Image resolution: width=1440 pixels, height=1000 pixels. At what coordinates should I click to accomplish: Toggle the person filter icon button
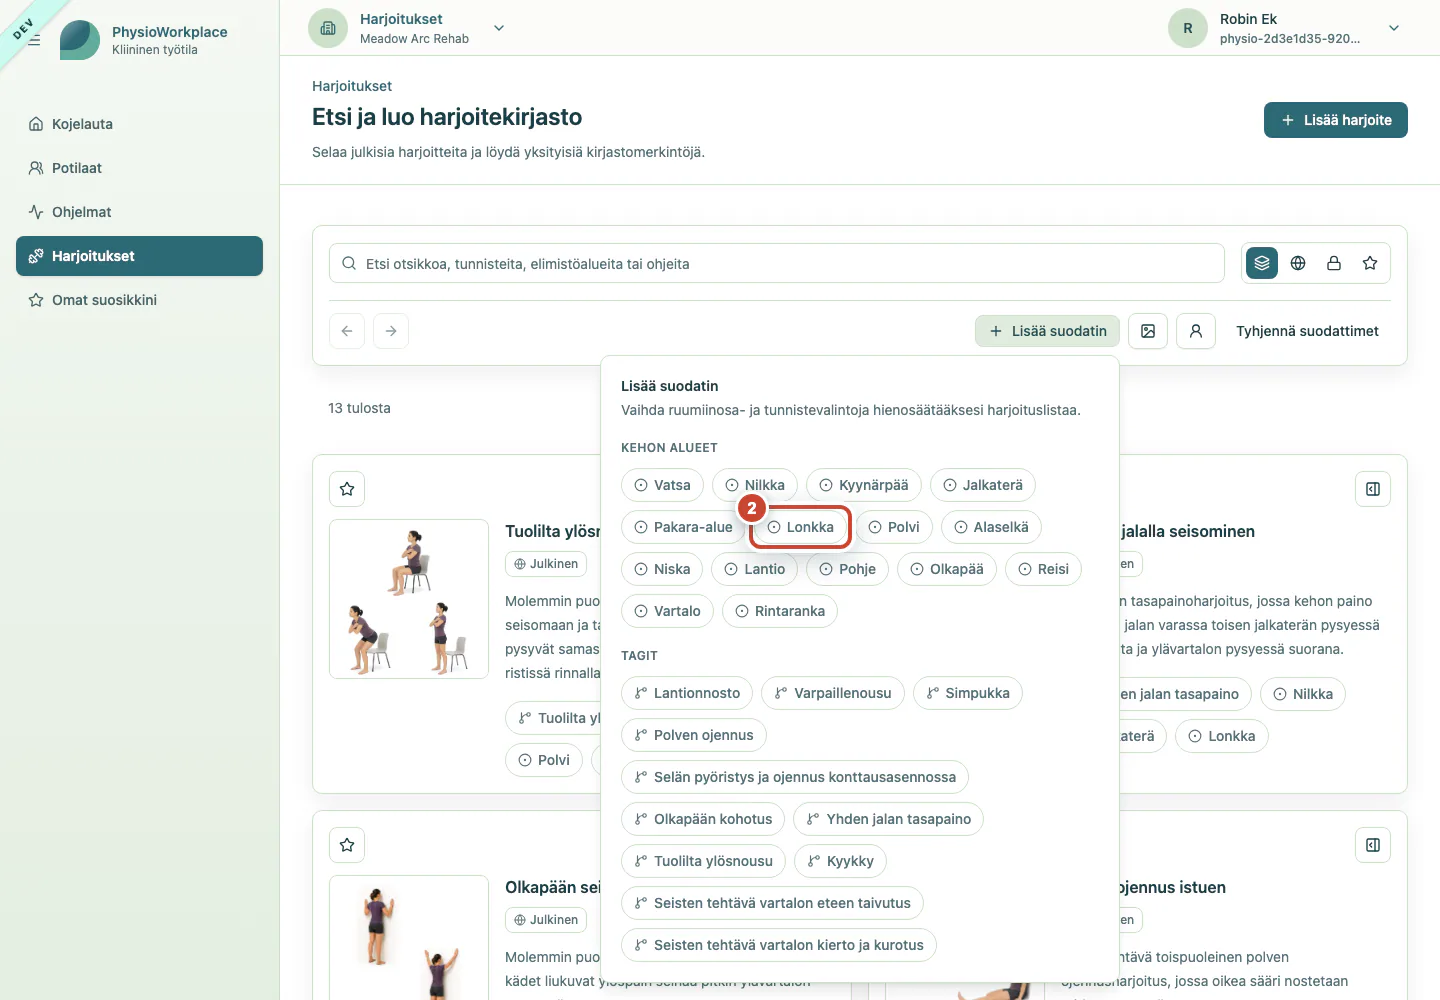1196,331
